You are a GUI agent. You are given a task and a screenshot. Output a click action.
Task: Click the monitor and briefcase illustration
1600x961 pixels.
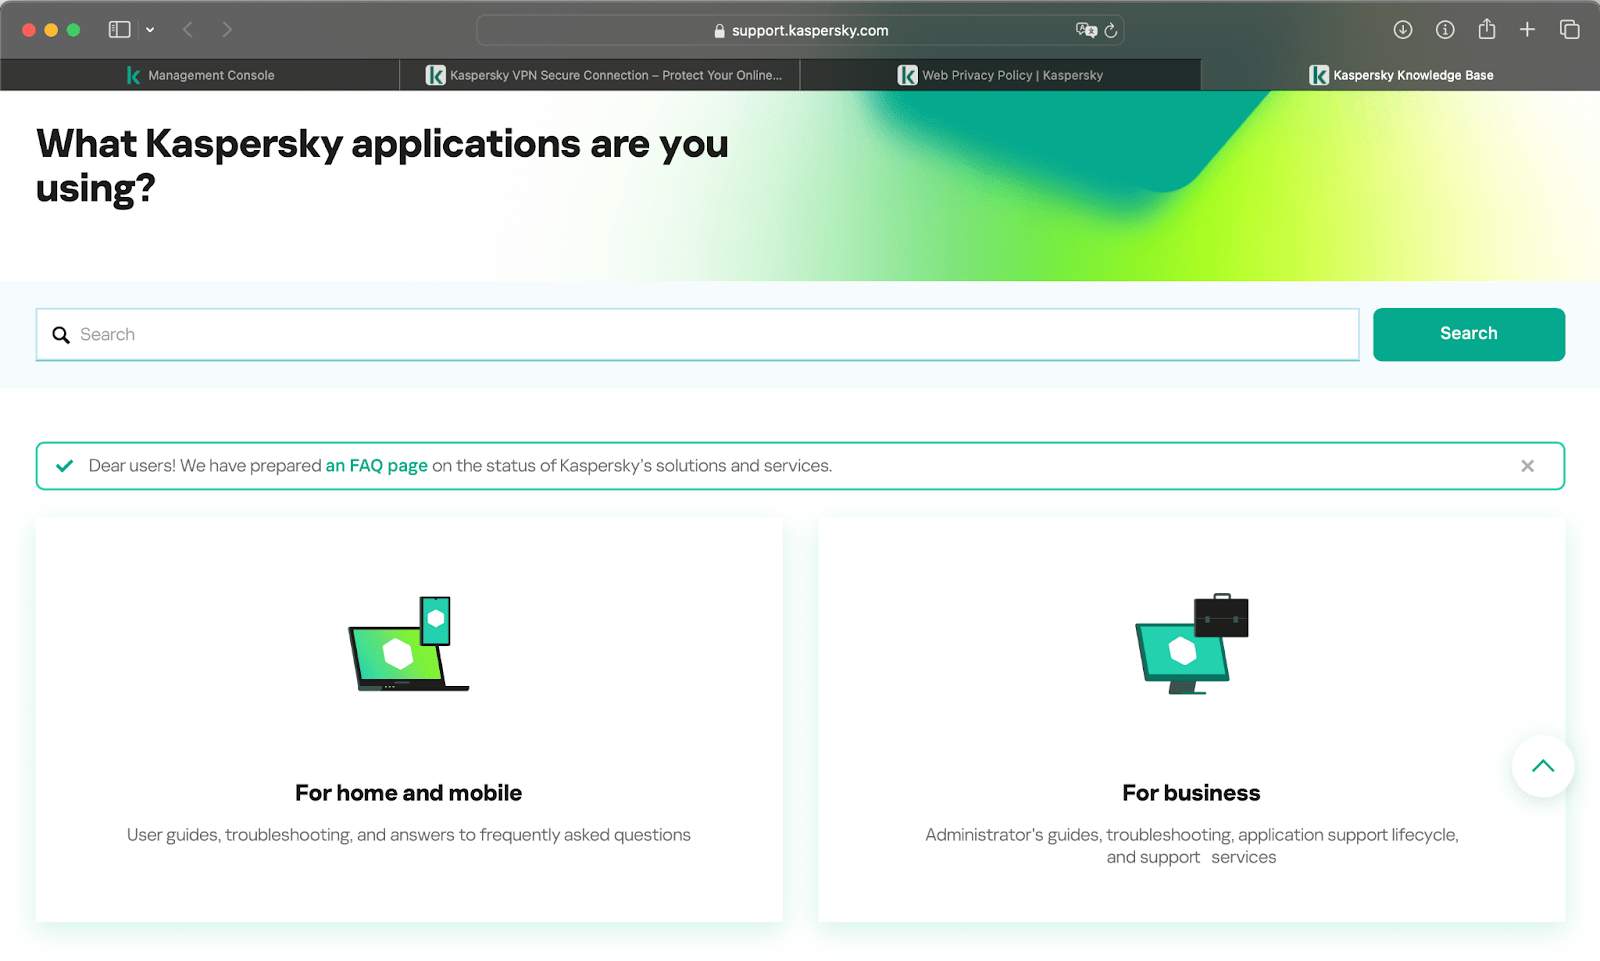[1192, 644]
